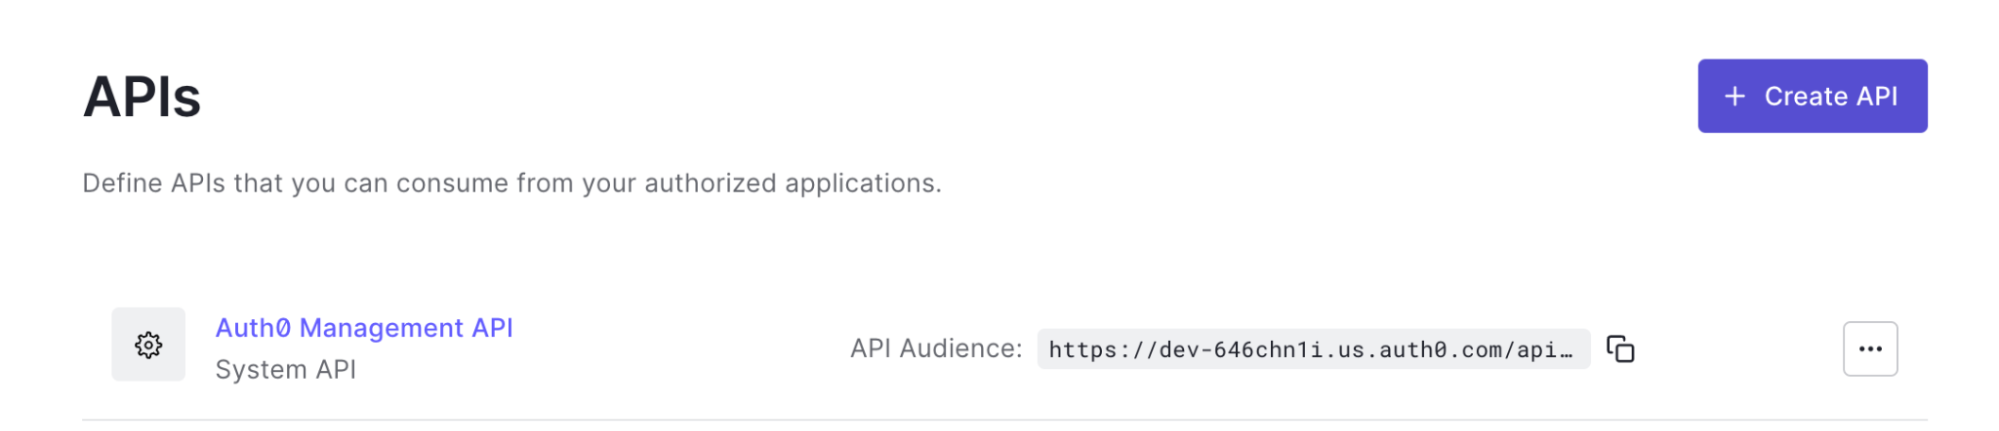Select the System API settings cog tile
This screenshot has height=431, width=1999.
pos(148,345)
